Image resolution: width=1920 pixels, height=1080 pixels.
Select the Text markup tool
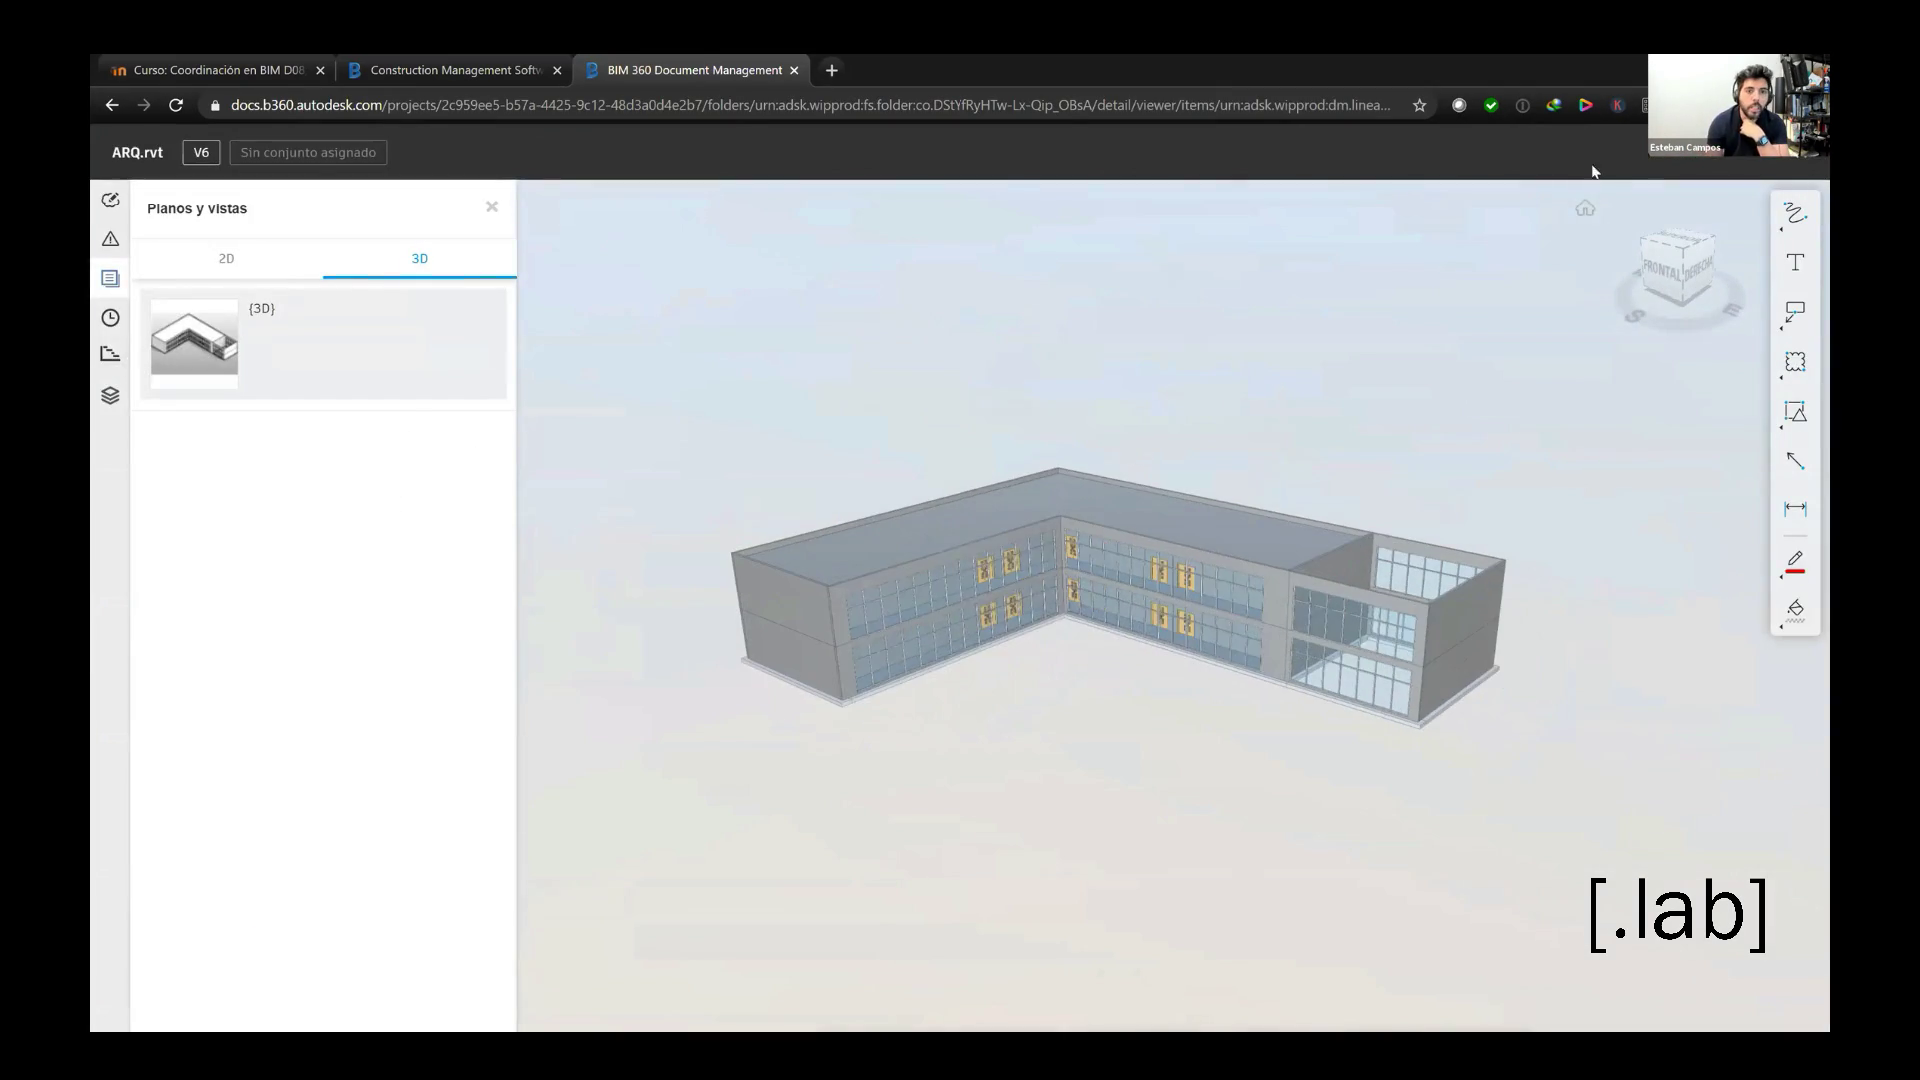pyautogui.click(x=1795, y=263)
